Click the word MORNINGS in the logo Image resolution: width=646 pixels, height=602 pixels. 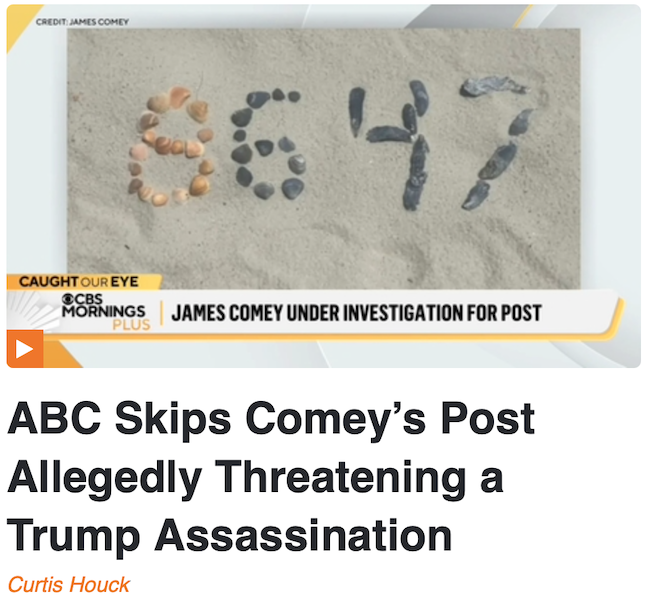pos(103,311)
